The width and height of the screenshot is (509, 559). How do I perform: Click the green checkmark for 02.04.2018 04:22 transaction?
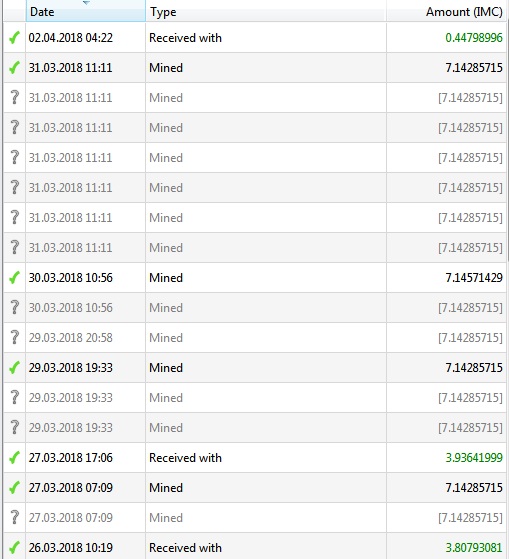pos(14,37)
